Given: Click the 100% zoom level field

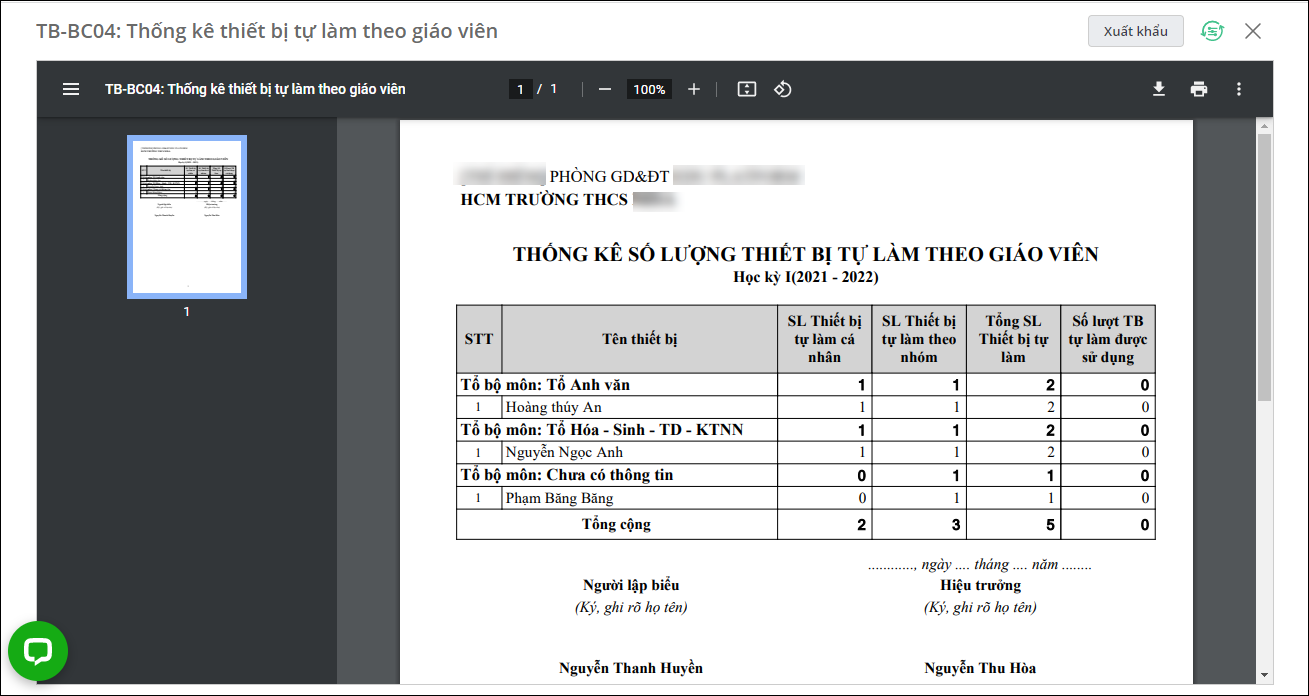Looking at the screenshot, I should [649, 89].
